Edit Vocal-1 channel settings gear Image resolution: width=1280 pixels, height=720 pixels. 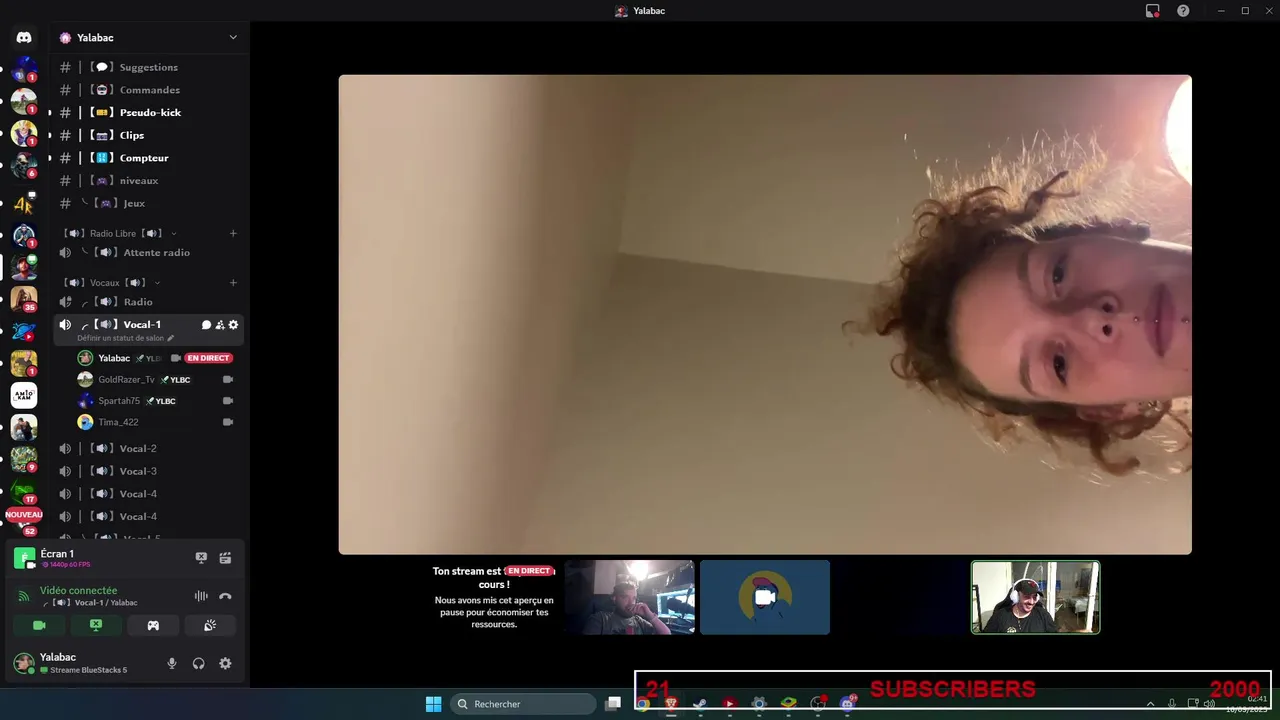pyautogui.click(x=233, y=325)
